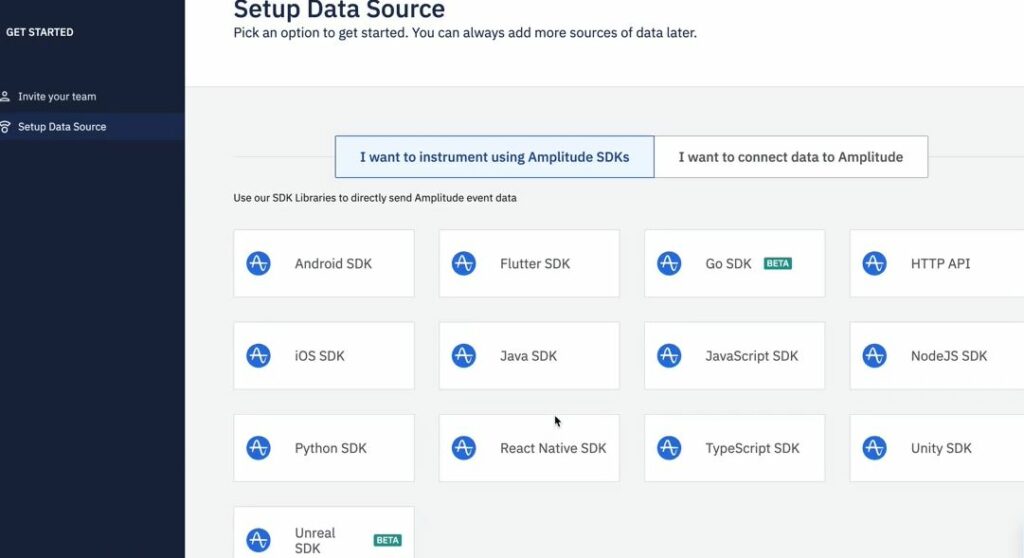Screen dimensions: 1024x558
Task: Click the HTTP API Amplitude icon
Action: 874,263
